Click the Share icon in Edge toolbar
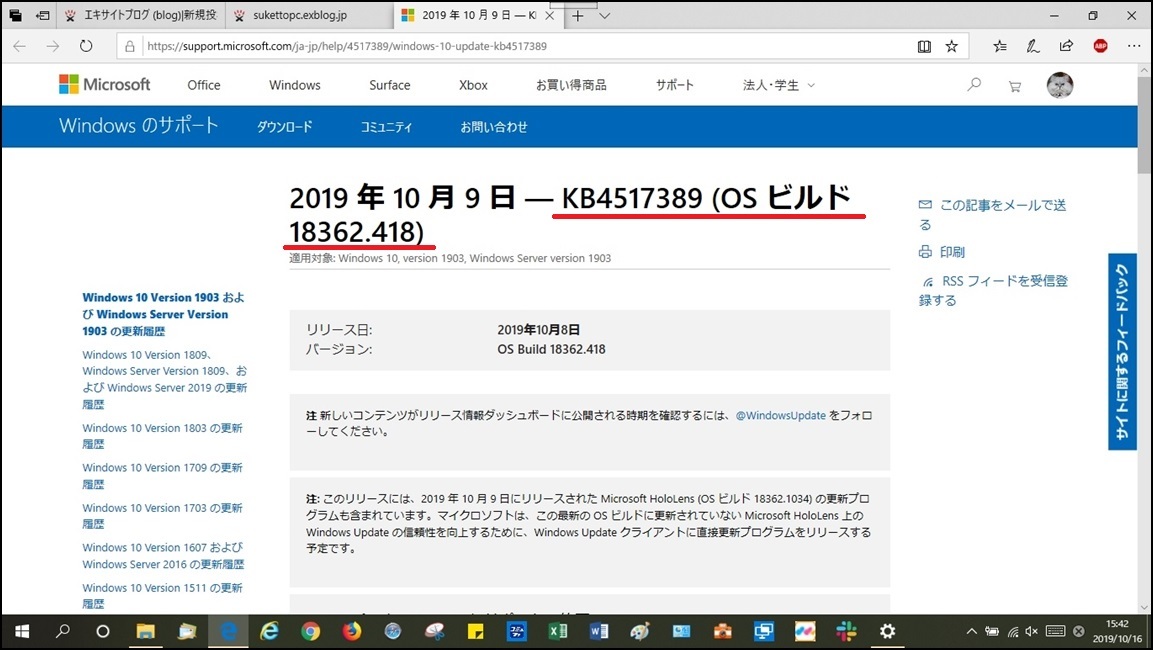Image resolution: width=1153 pixels, height=650 pixels. (x=1066, y=46)
